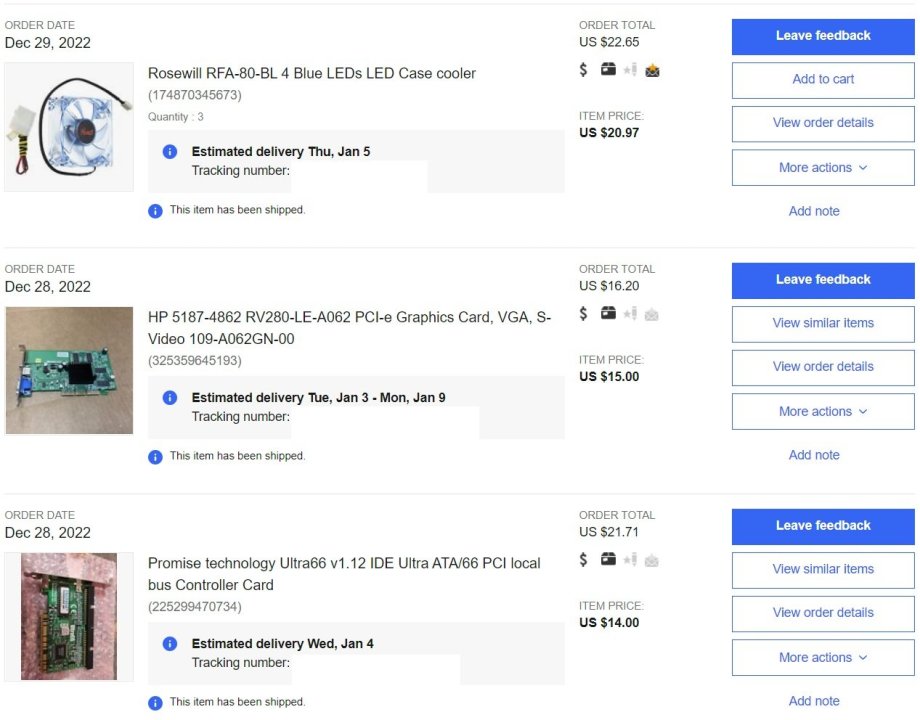This screenshot has height=720, width=920.
Task: Click the paid dollar icon on the Promise order
Action: click(x=584, y=560)
